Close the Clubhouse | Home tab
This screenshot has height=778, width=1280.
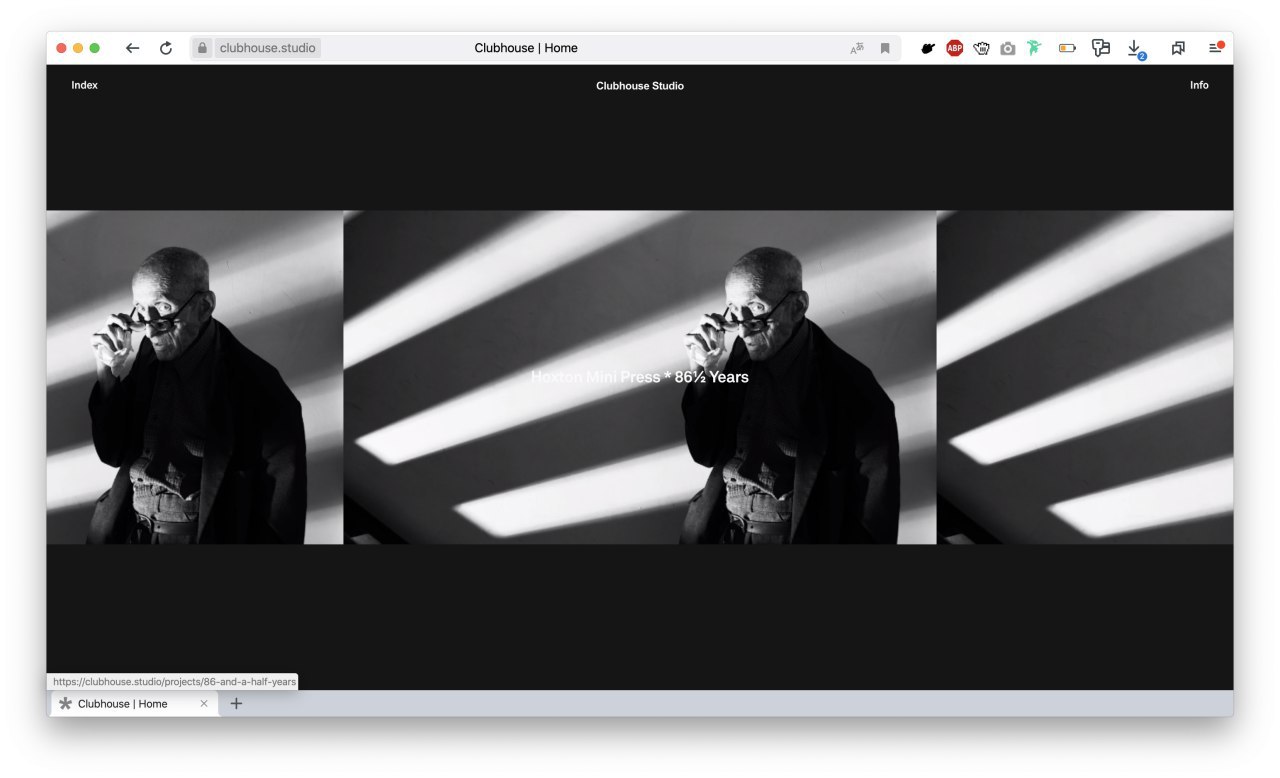click(x=204, y=704)
